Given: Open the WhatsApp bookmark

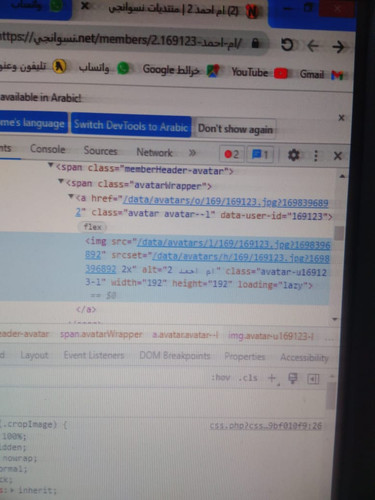Looking at the screenshot, I should pyautogui.click(x=104, y=68).
